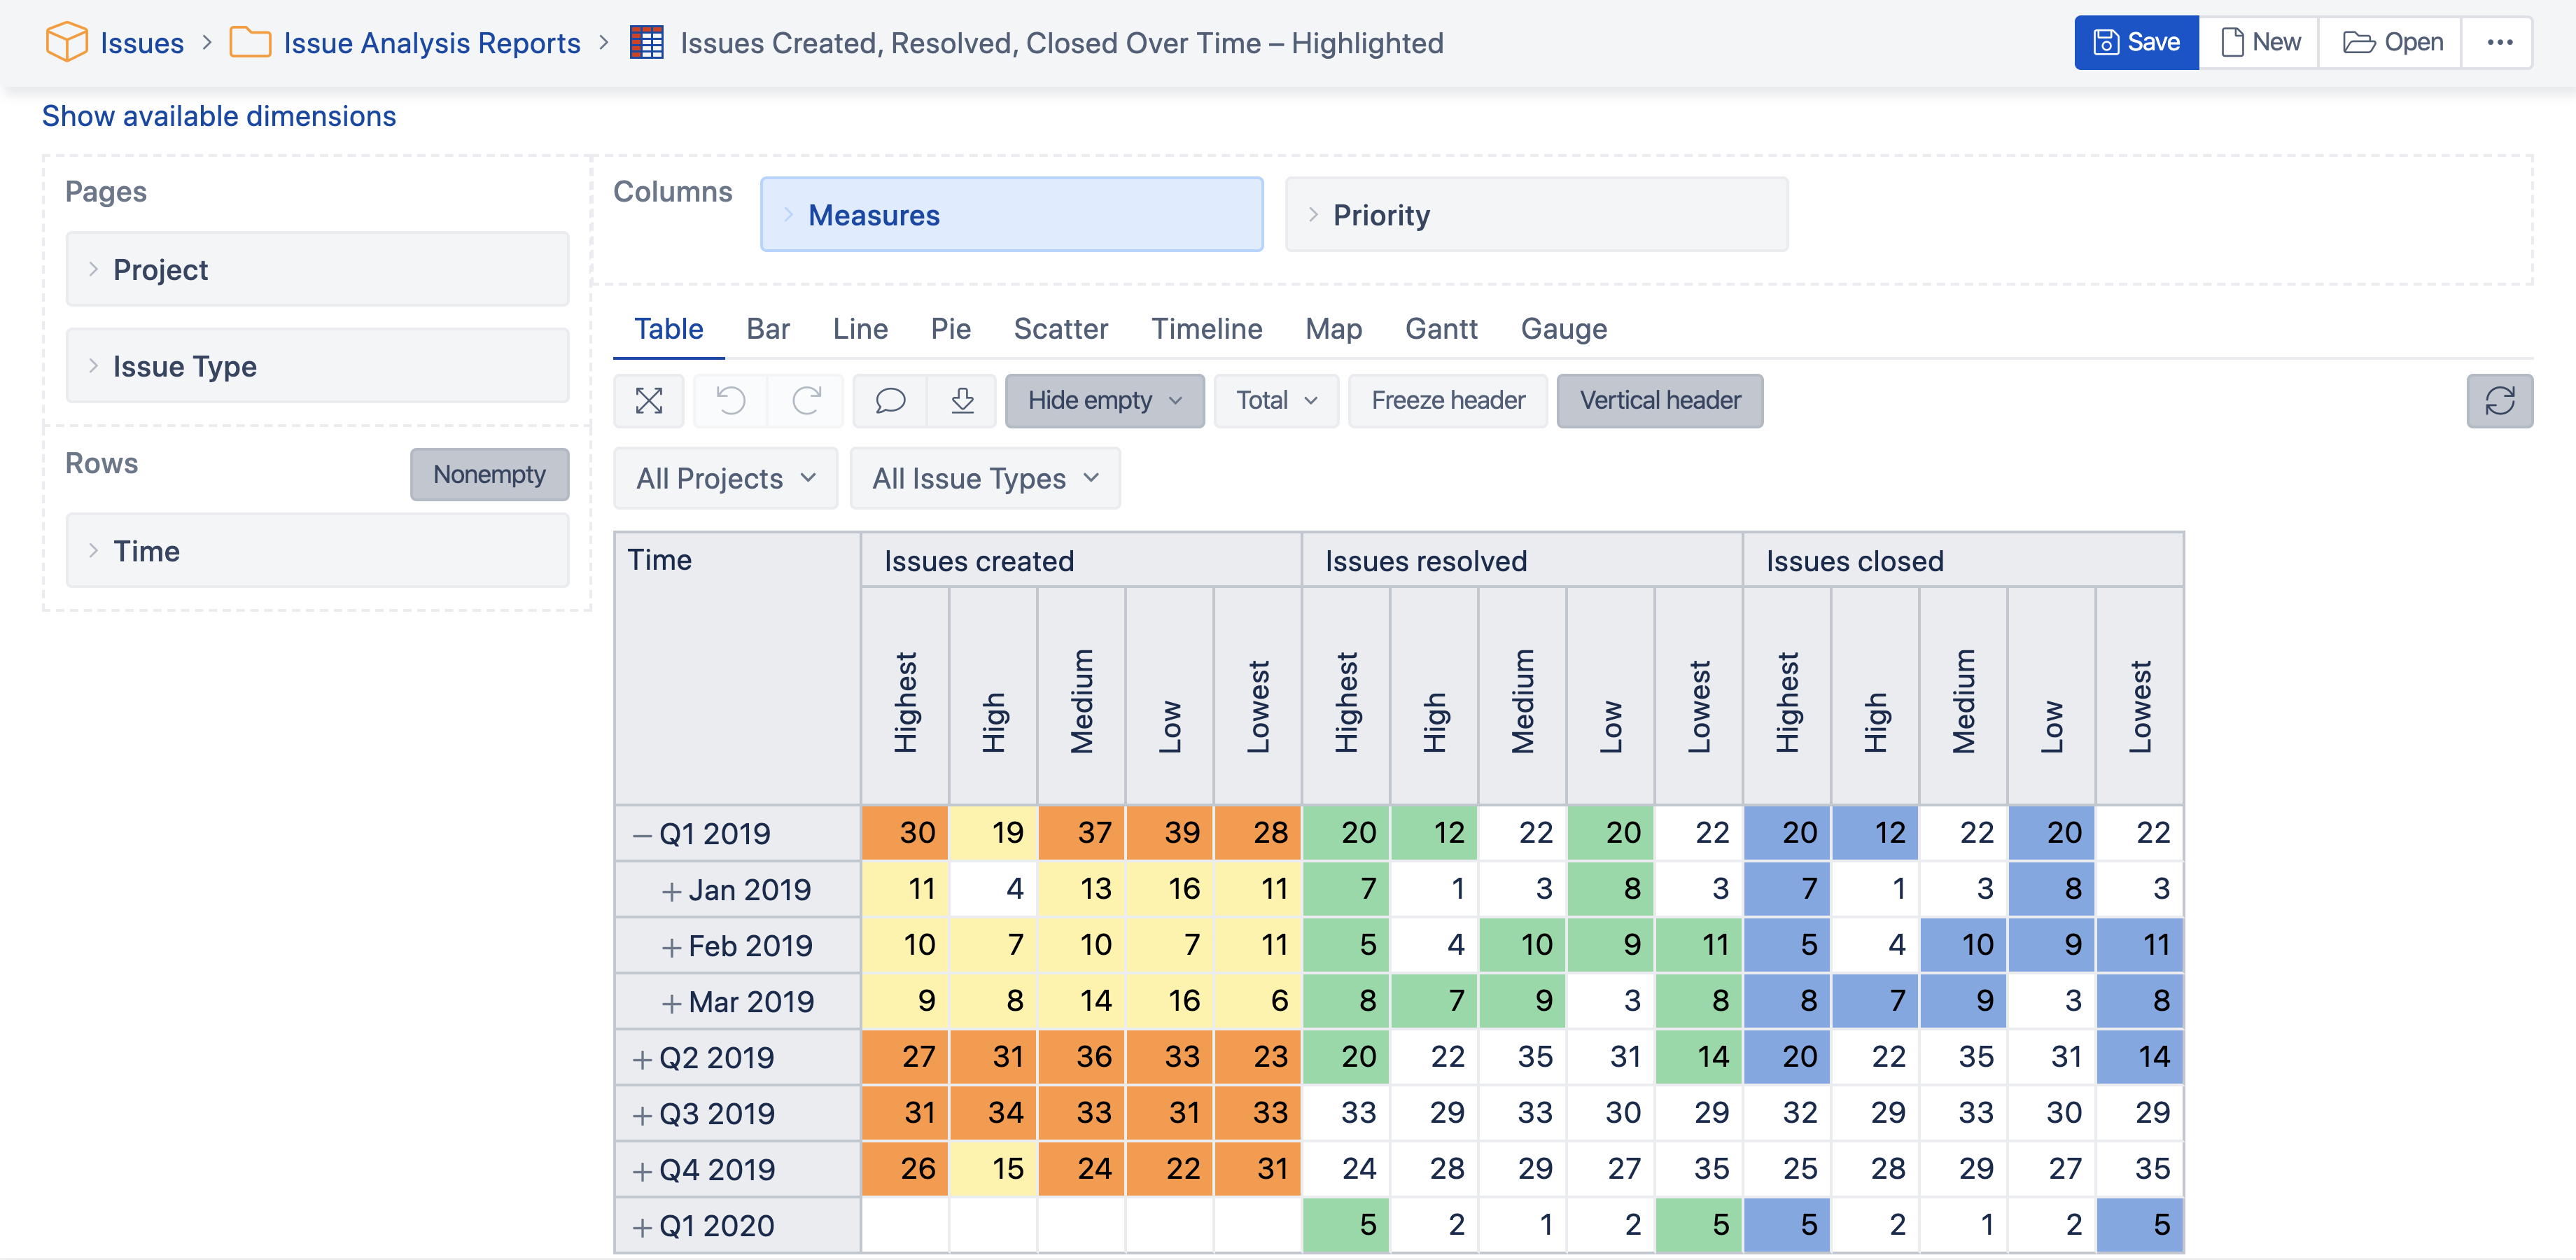
Task: Expand the Q2 2019 row
Action: pos(642,1058)
